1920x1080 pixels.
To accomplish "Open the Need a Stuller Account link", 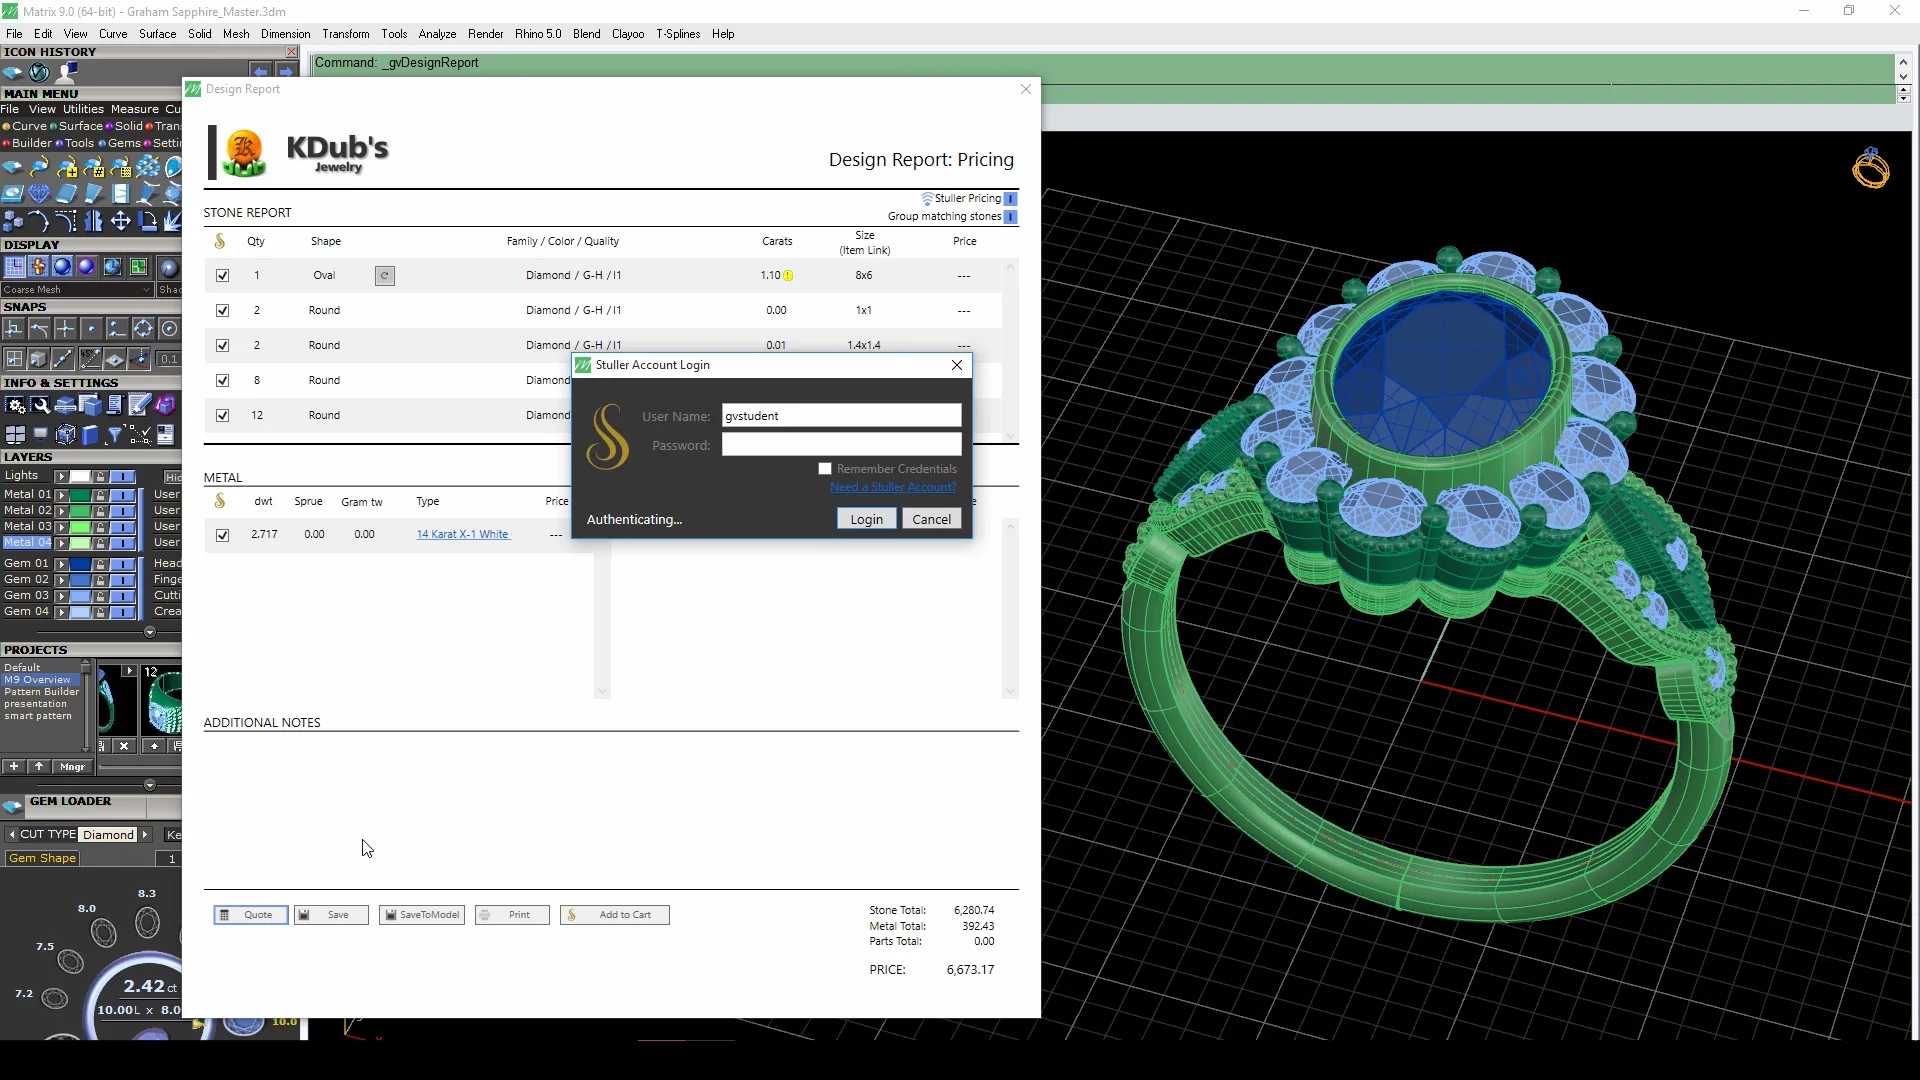I will point(893,487).
